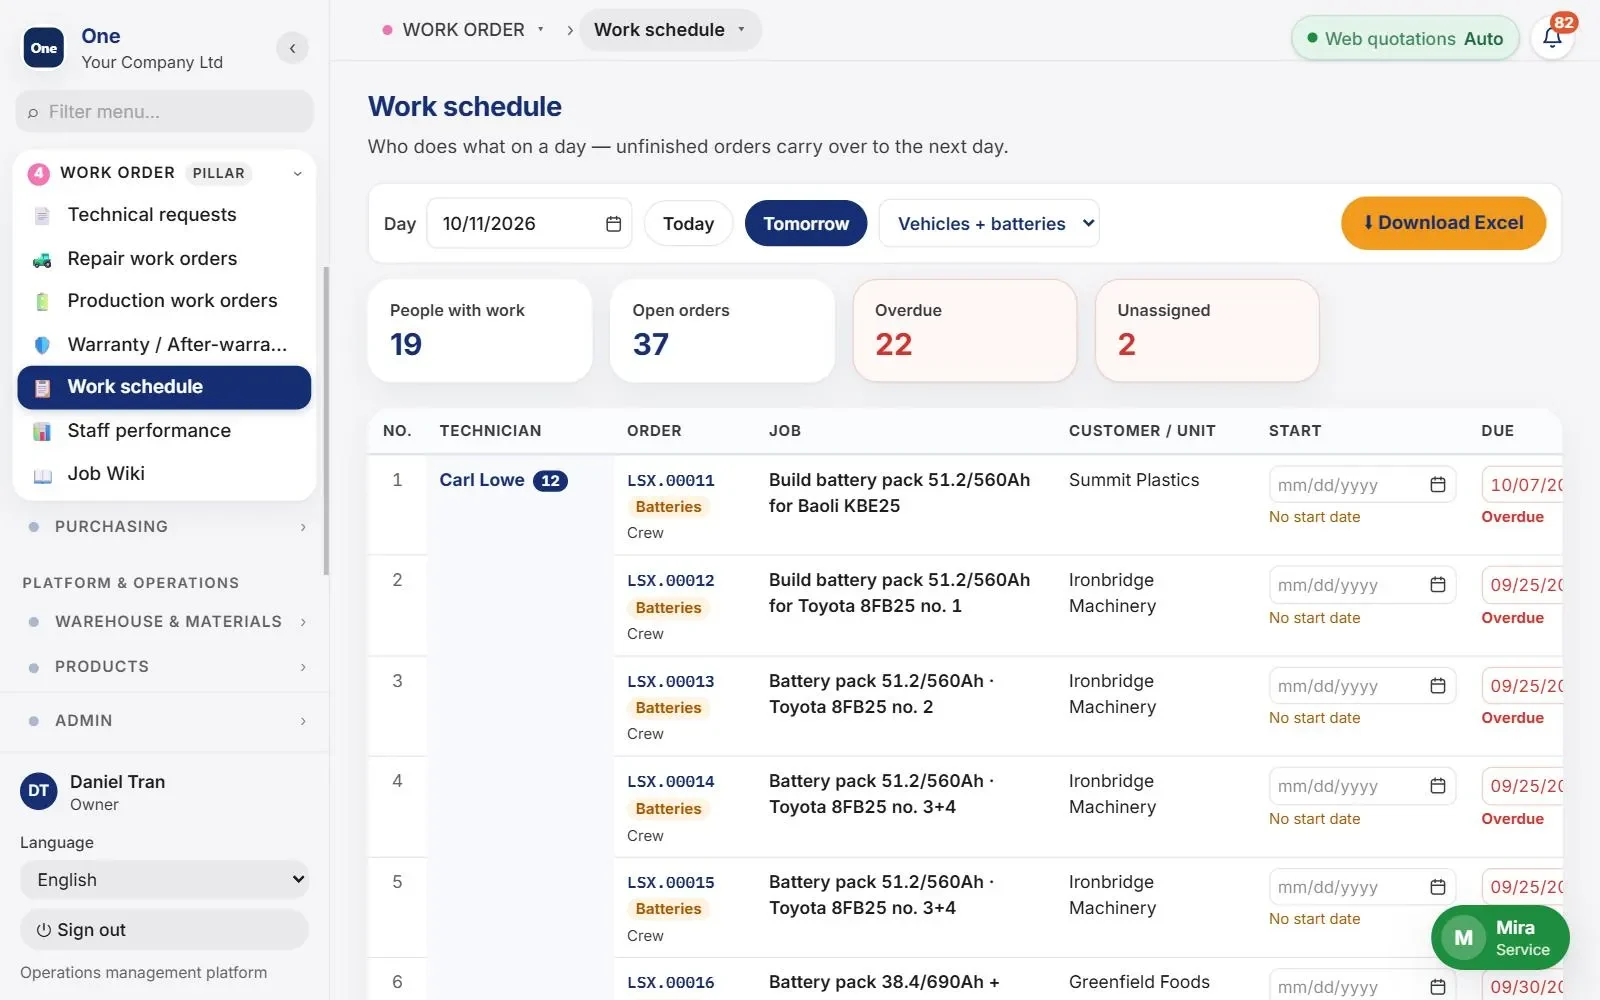The image size is (1600, 1000).
Task: Open Mira Service chat bubble
Action: pos(1500,938)
